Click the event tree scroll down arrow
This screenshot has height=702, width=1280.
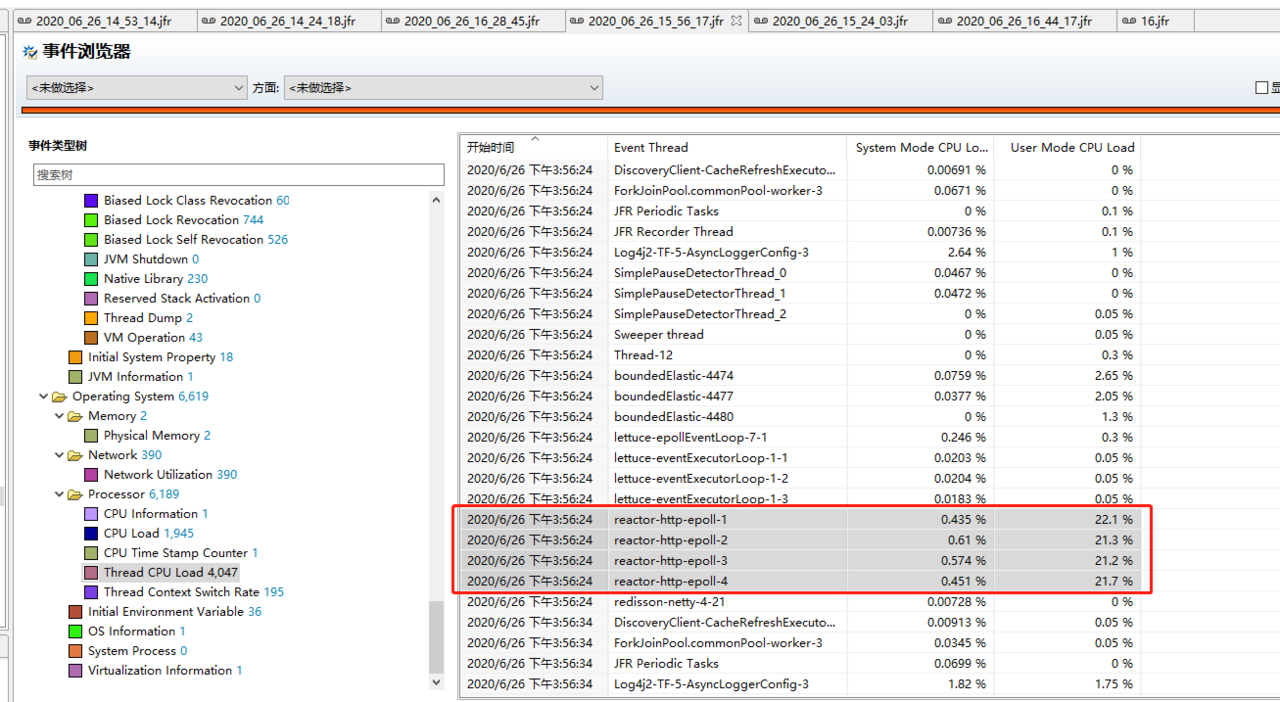pyautogui.click(x=436, y=681)
